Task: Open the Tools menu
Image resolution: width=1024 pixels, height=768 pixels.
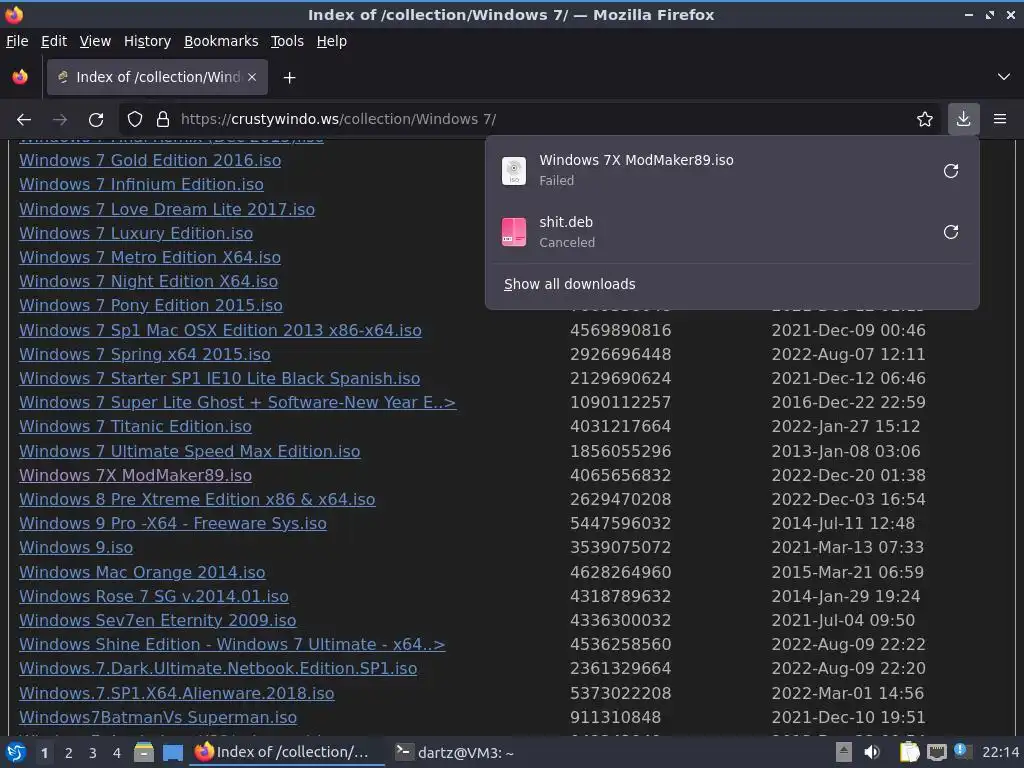Action: pos(287,41)
